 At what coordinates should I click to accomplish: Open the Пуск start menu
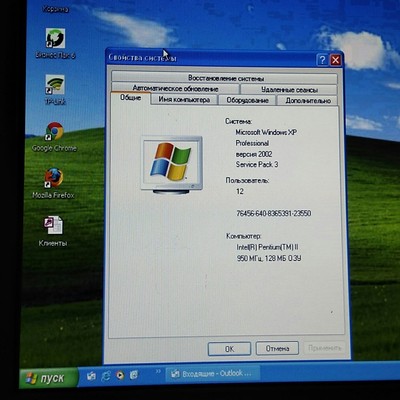pyautogui.click(x=48, y=378)
